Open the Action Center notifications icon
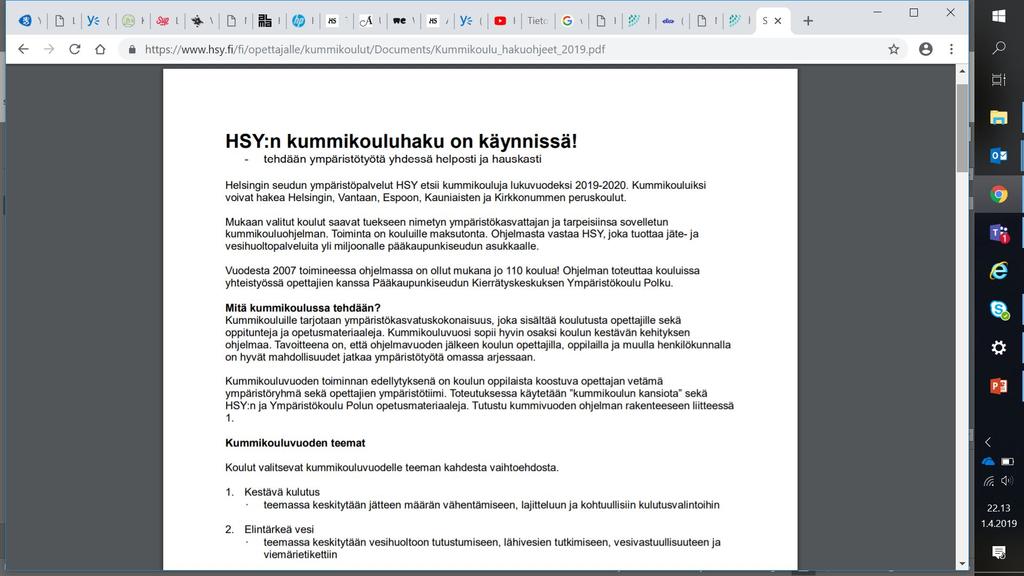The image size is (1024, 576). [x=999, y=552]
